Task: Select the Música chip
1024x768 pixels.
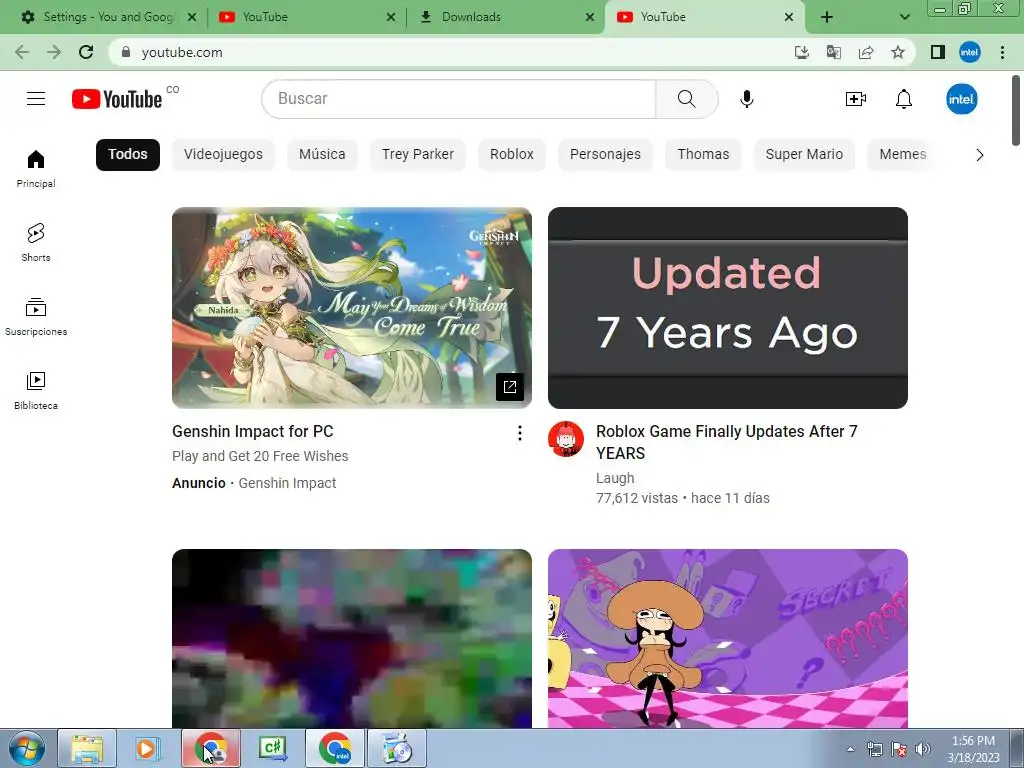Action: pyautogui.click(x=322, y=155)
